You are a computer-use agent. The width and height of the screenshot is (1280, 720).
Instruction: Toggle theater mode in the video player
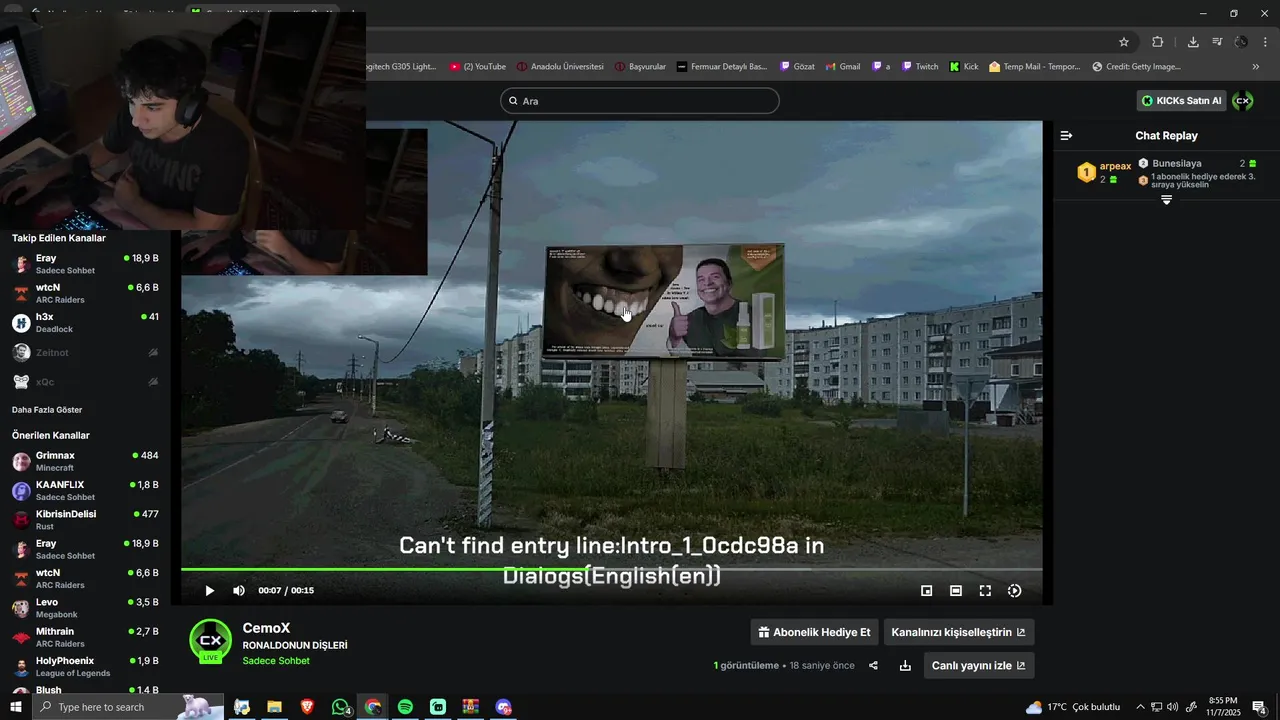point(955,591)
